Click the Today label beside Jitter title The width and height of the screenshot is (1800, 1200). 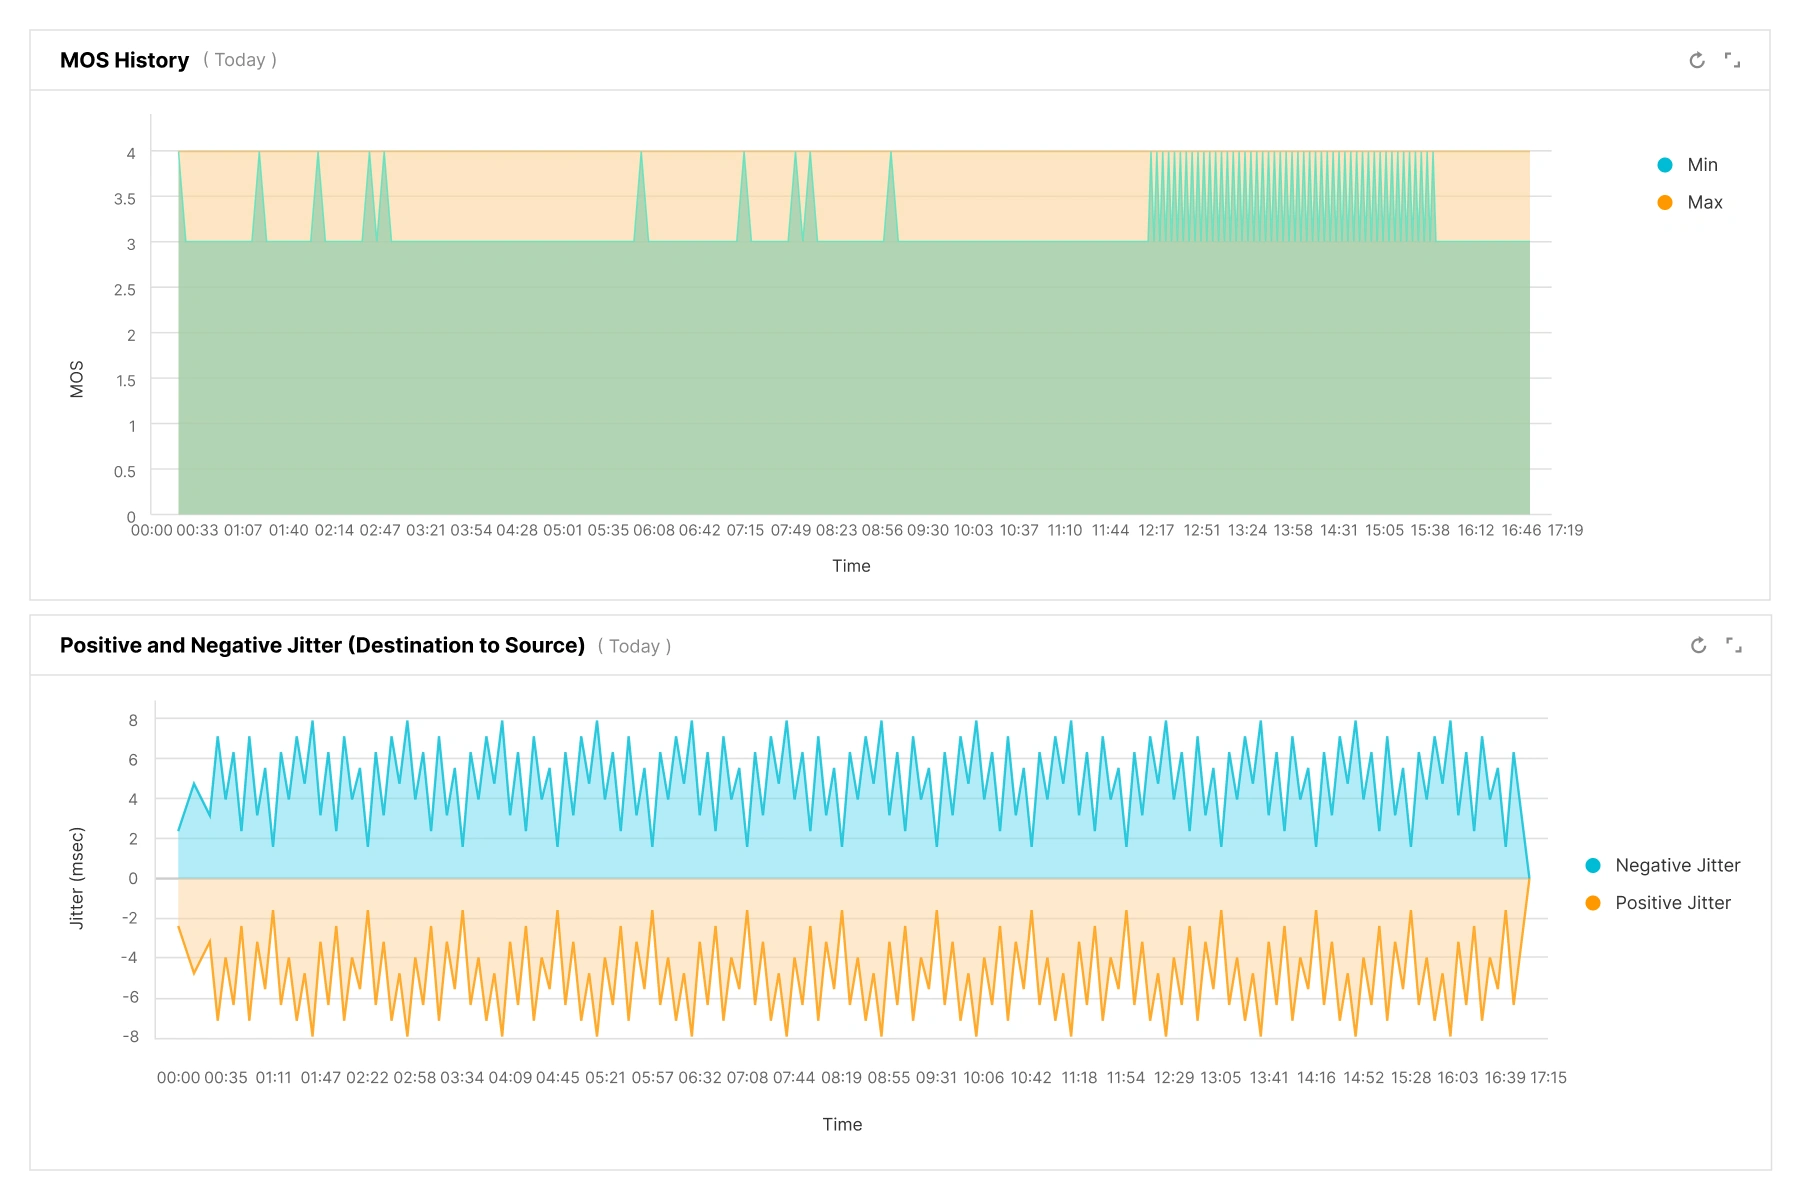634,646
